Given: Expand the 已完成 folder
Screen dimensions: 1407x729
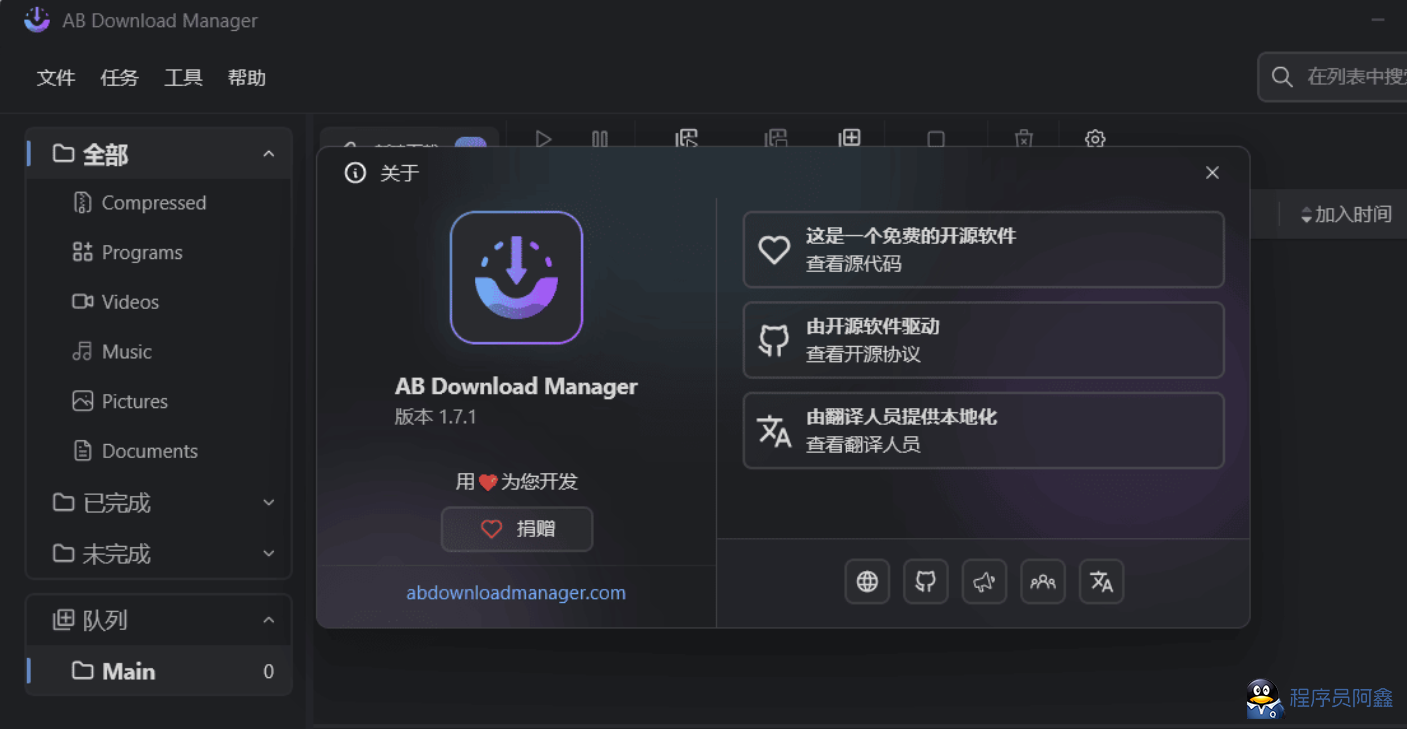Looking at the screenshot, I should (268, 503).
